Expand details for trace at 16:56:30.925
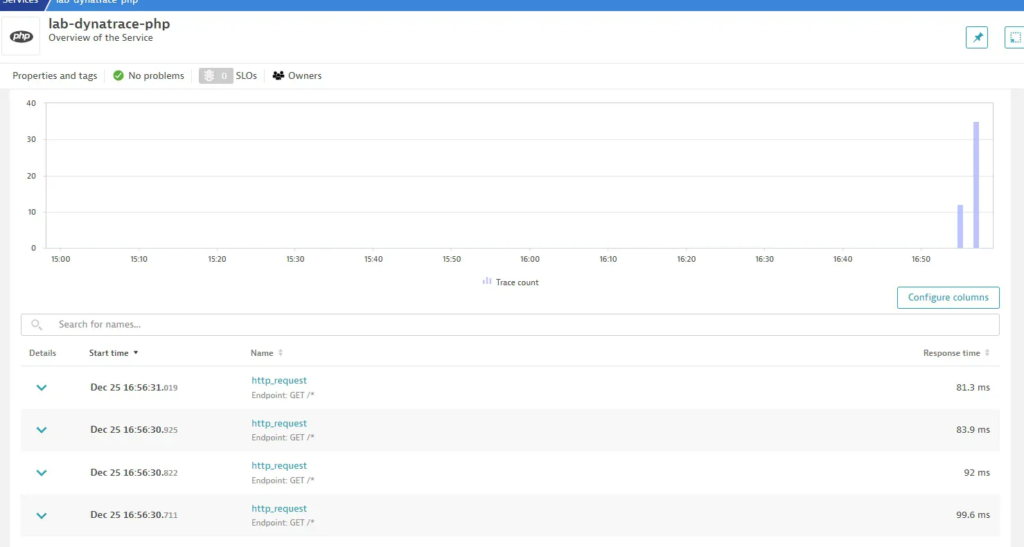Viewport: 1024px width, 547px height. [x=41, y=430]
